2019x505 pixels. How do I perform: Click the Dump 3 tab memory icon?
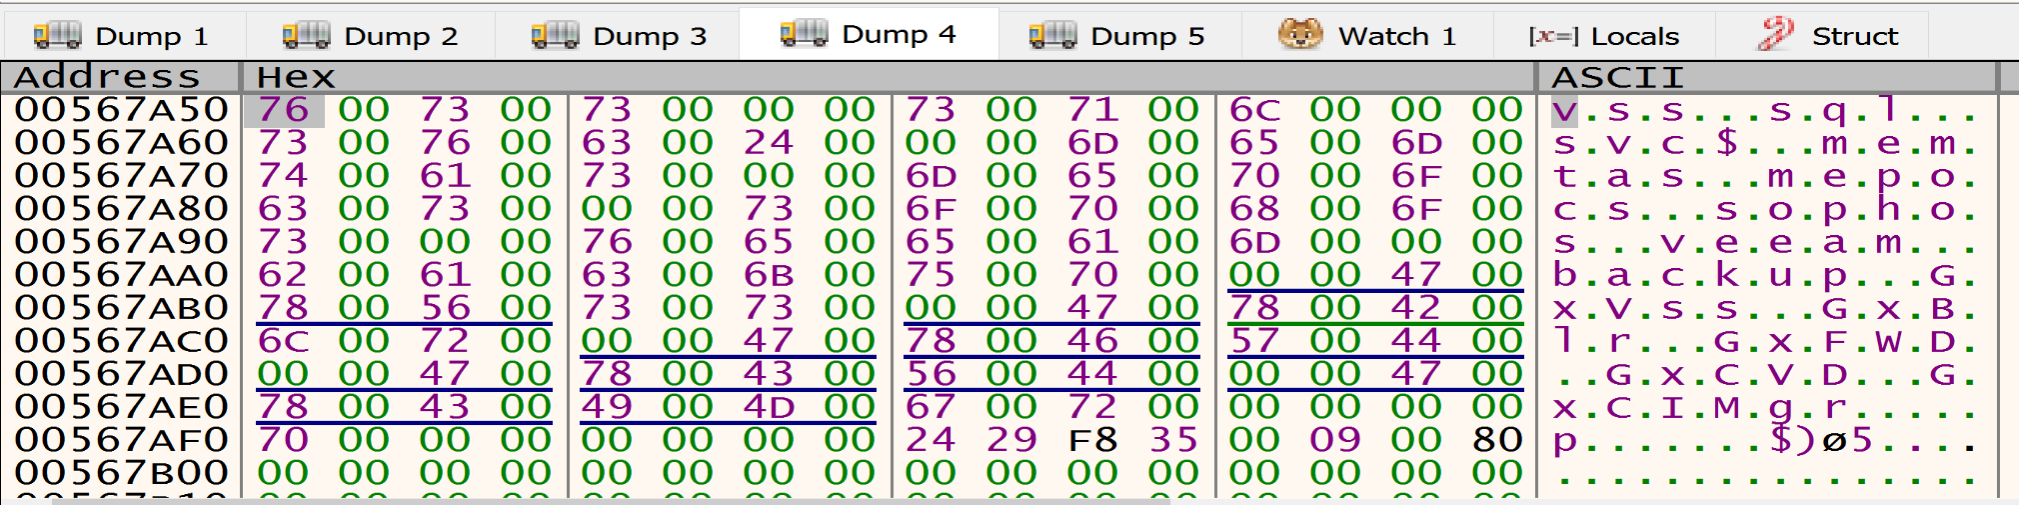pyautogui.click(x=555, y=36)
